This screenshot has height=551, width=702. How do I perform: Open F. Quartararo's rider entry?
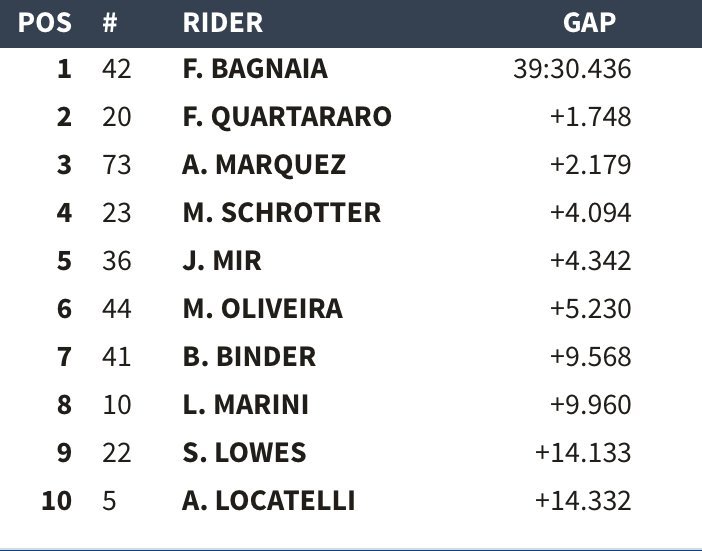click(287, 117)
